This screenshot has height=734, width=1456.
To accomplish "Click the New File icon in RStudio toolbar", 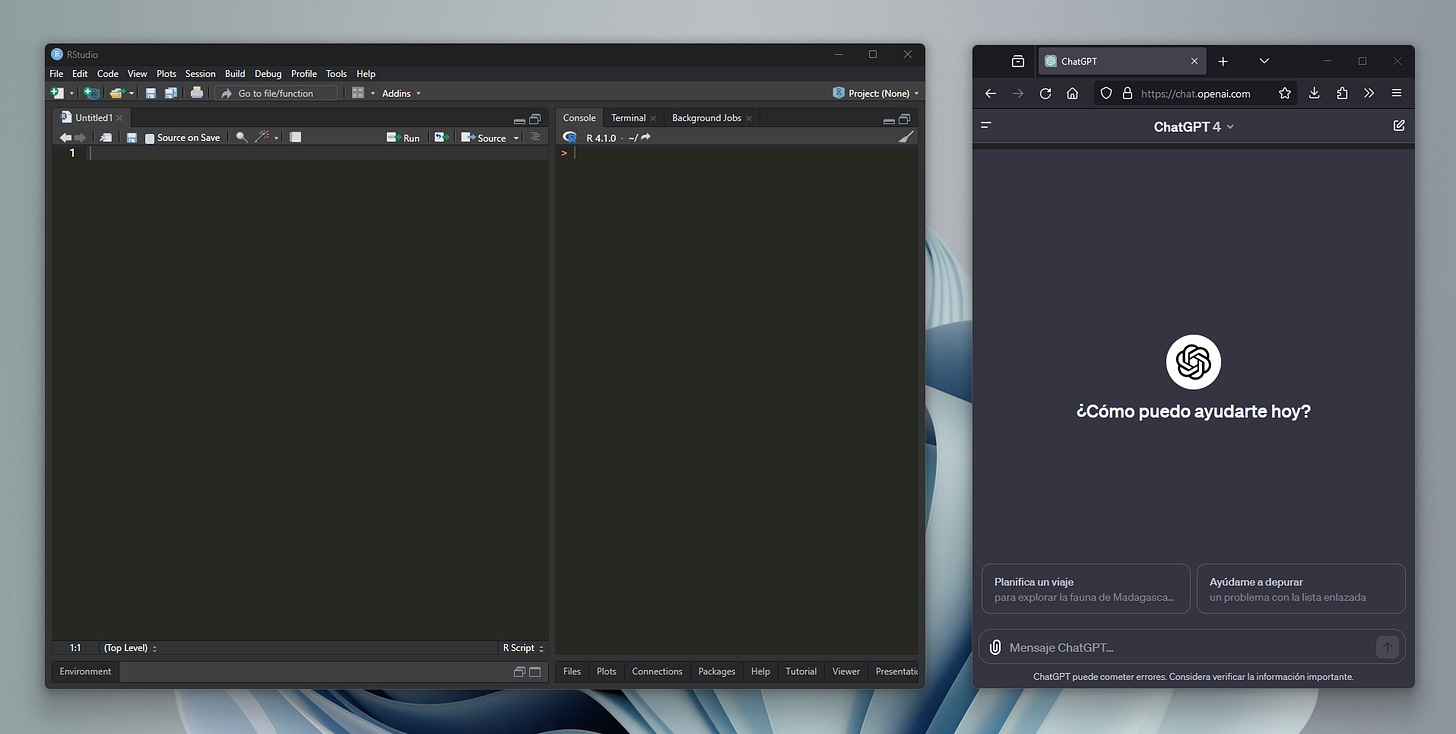I will coord(57,93).
